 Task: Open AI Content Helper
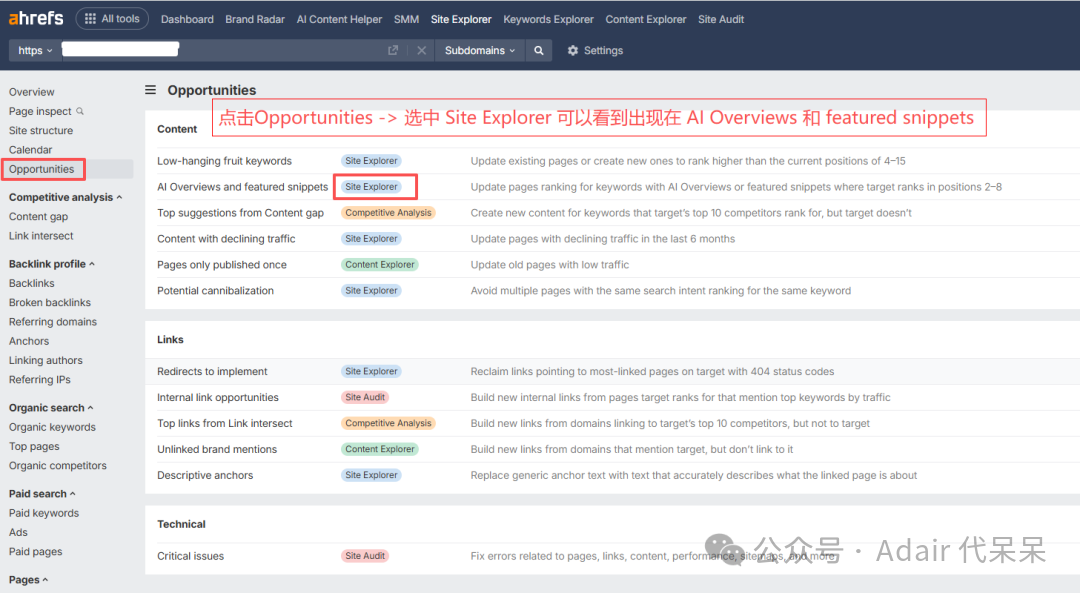click(x=340, y=19)
